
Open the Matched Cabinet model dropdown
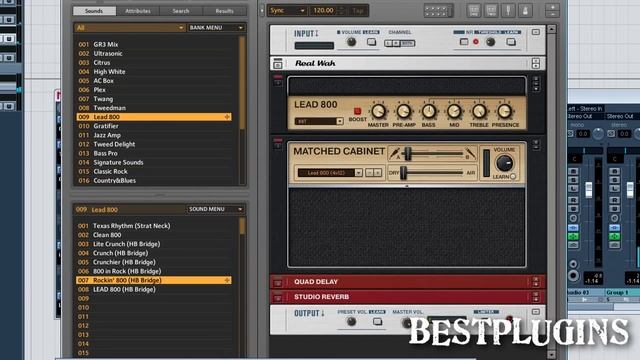(330, 173)
